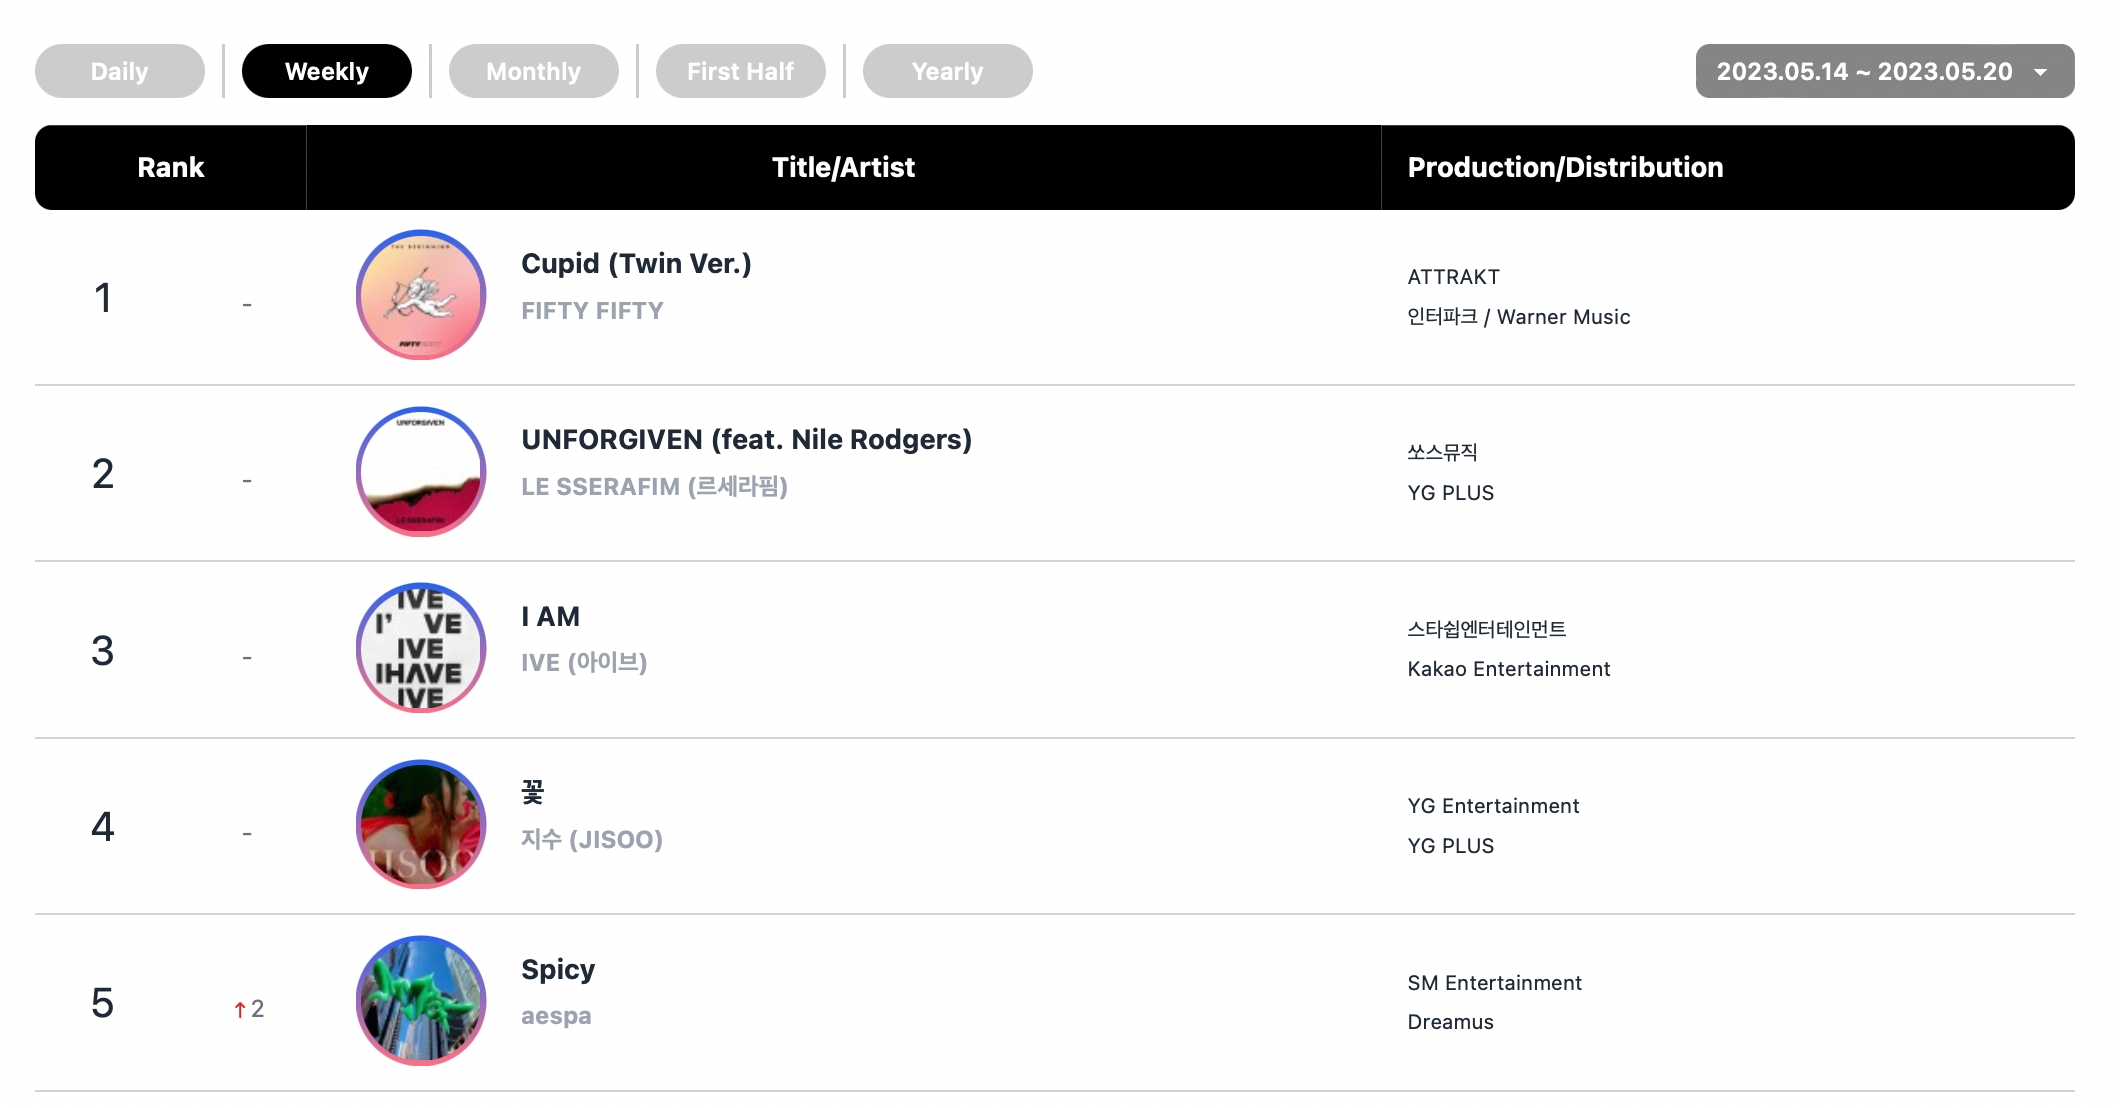This screenshot has width=2120, height=1108.
Task: Switch to the Yearly chart tab
Action: pos(948,71)
